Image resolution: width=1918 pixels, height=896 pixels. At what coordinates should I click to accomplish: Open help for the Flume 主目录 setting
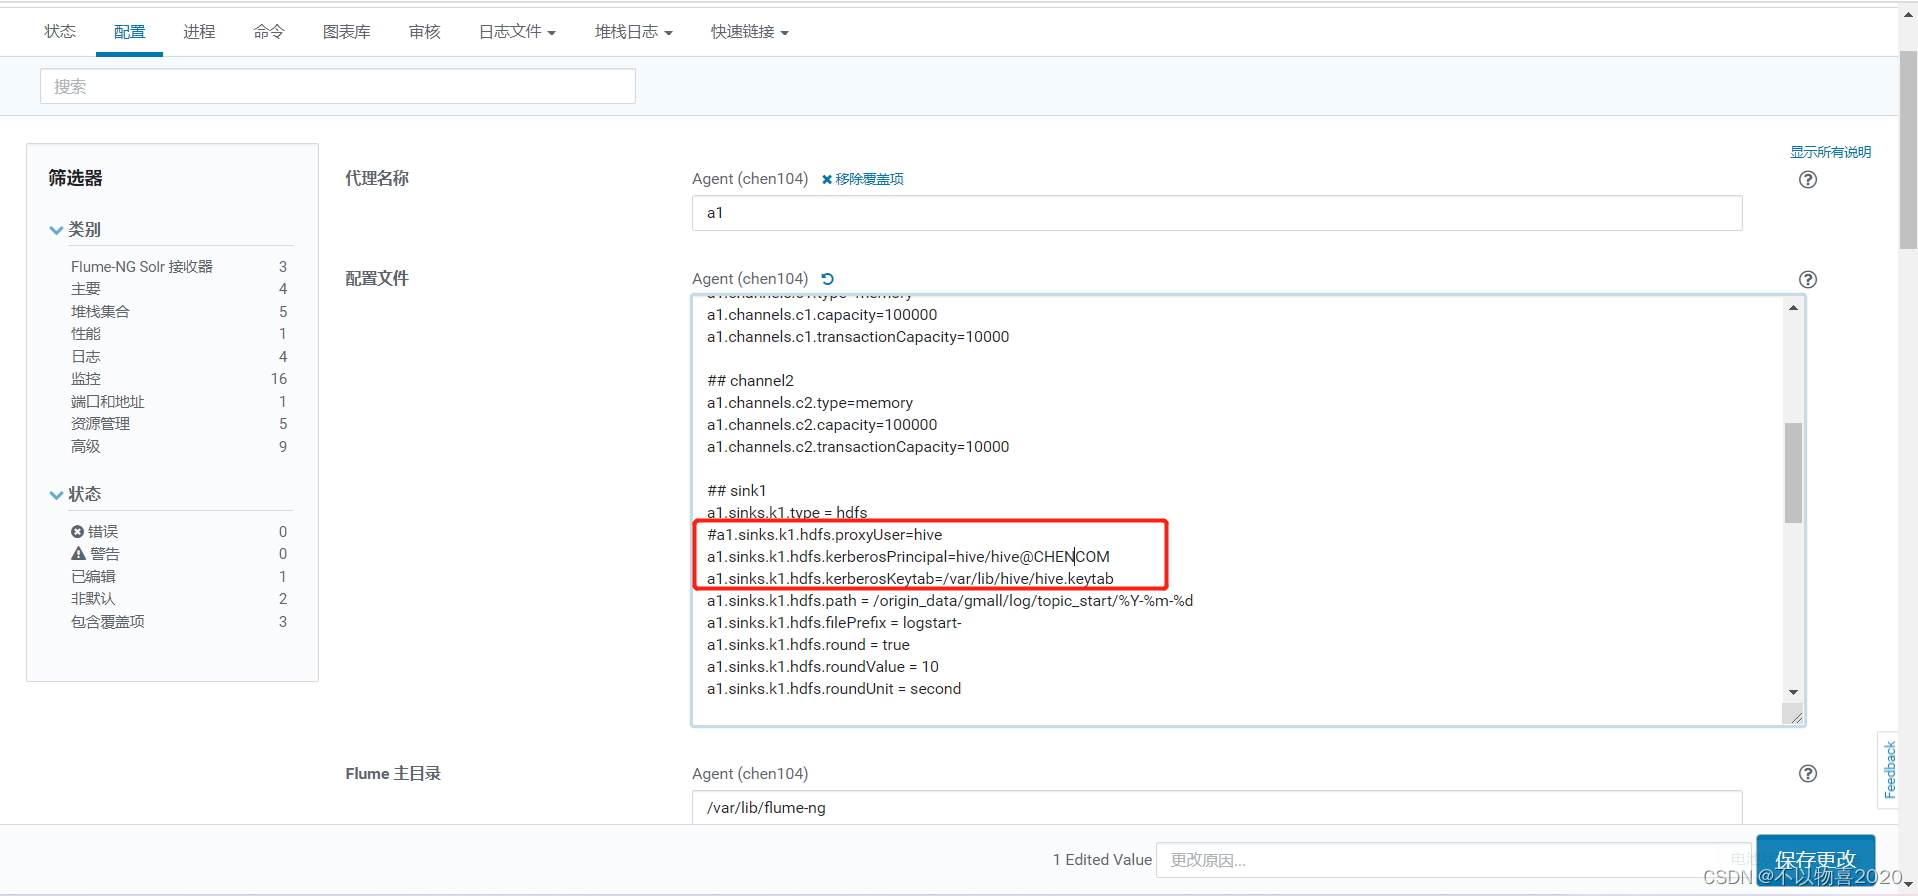point(1807,774)
